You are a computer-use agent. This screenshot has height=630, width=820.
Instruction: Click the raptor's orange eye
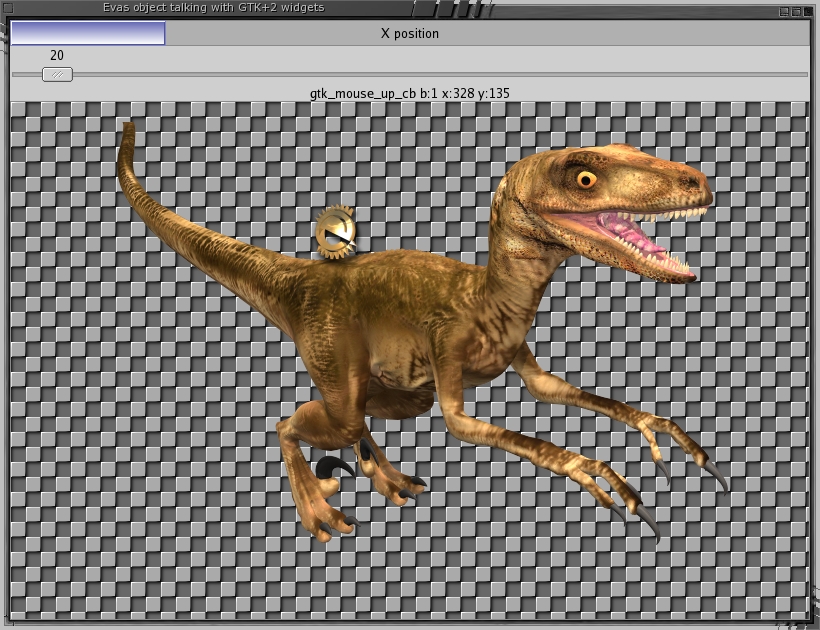586,180
